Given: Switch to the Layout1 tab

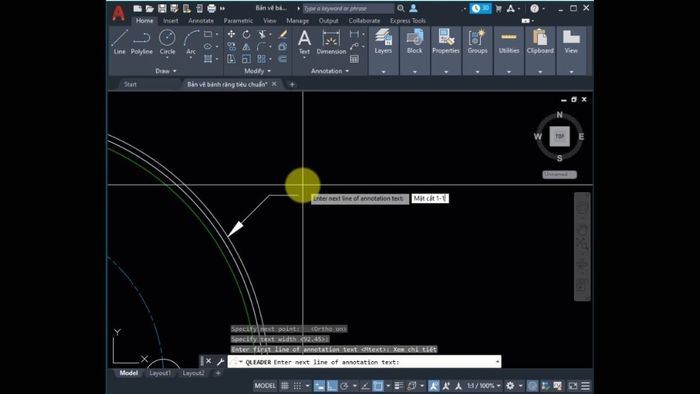Looking at the screenshot, I should click(160, 373).
